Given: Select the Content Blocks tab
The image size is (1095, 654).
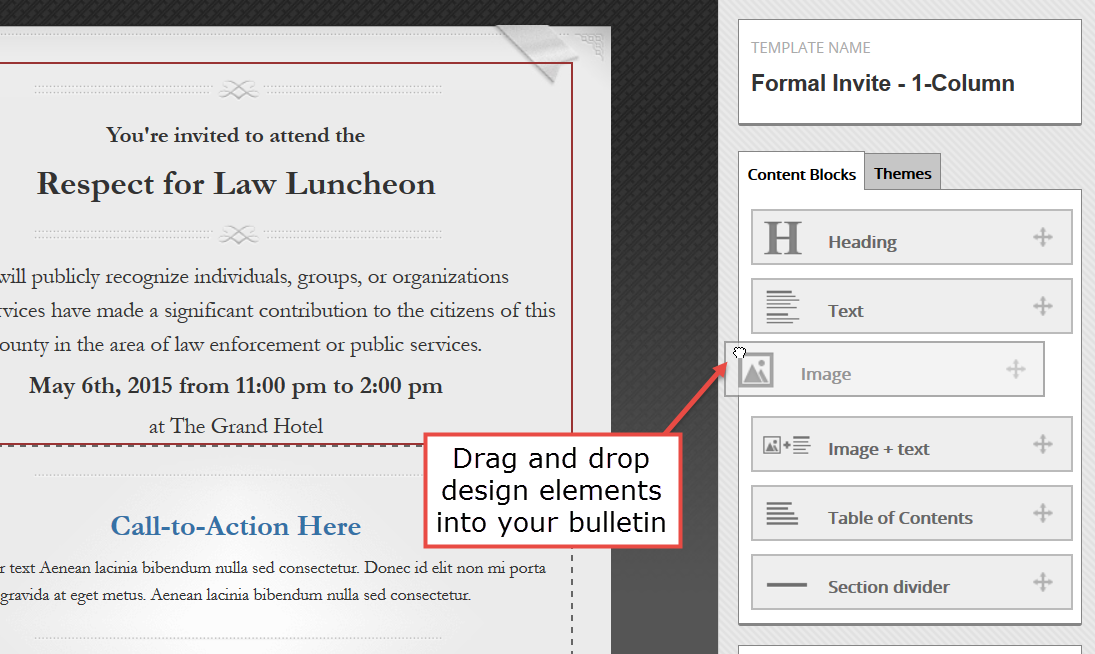Looking at the screenshot, I should pos(801,174).
